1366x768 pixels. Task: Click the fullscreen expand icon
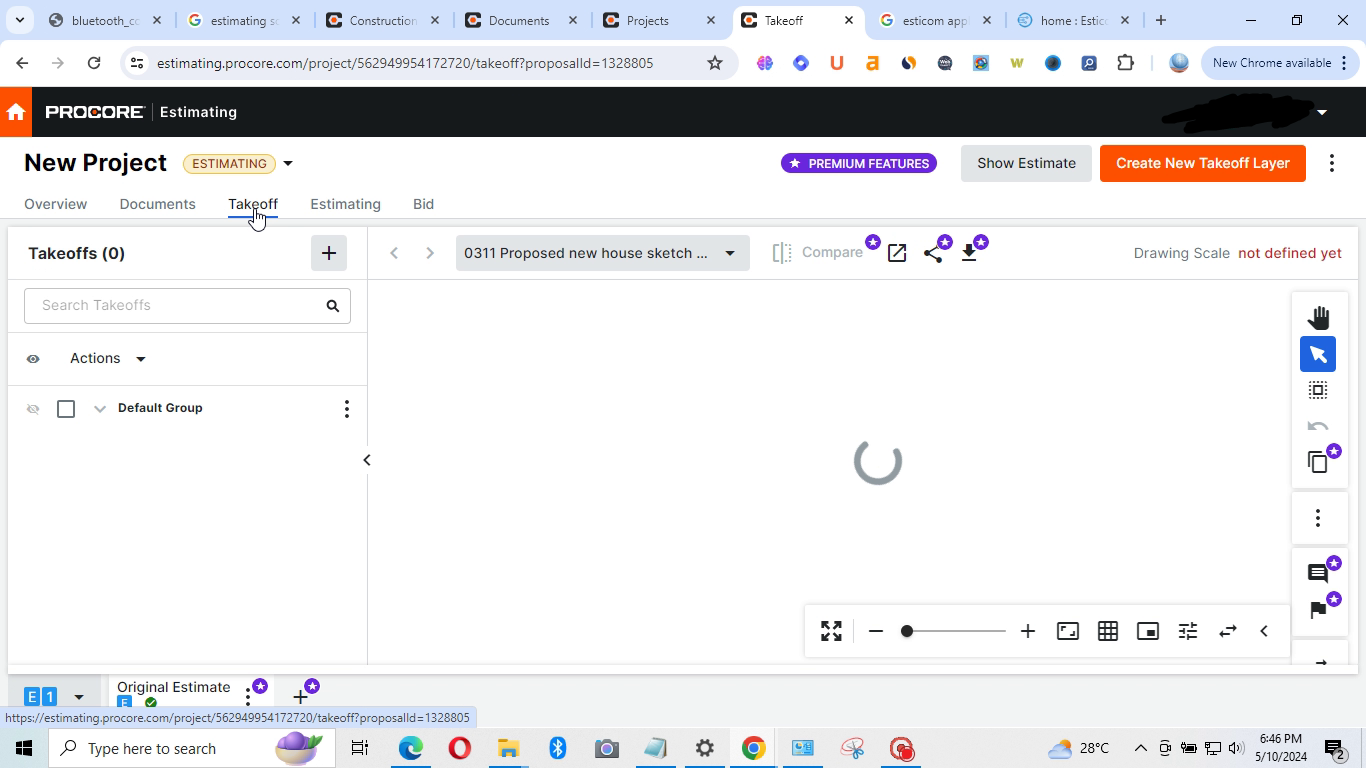tap(831, 631)
